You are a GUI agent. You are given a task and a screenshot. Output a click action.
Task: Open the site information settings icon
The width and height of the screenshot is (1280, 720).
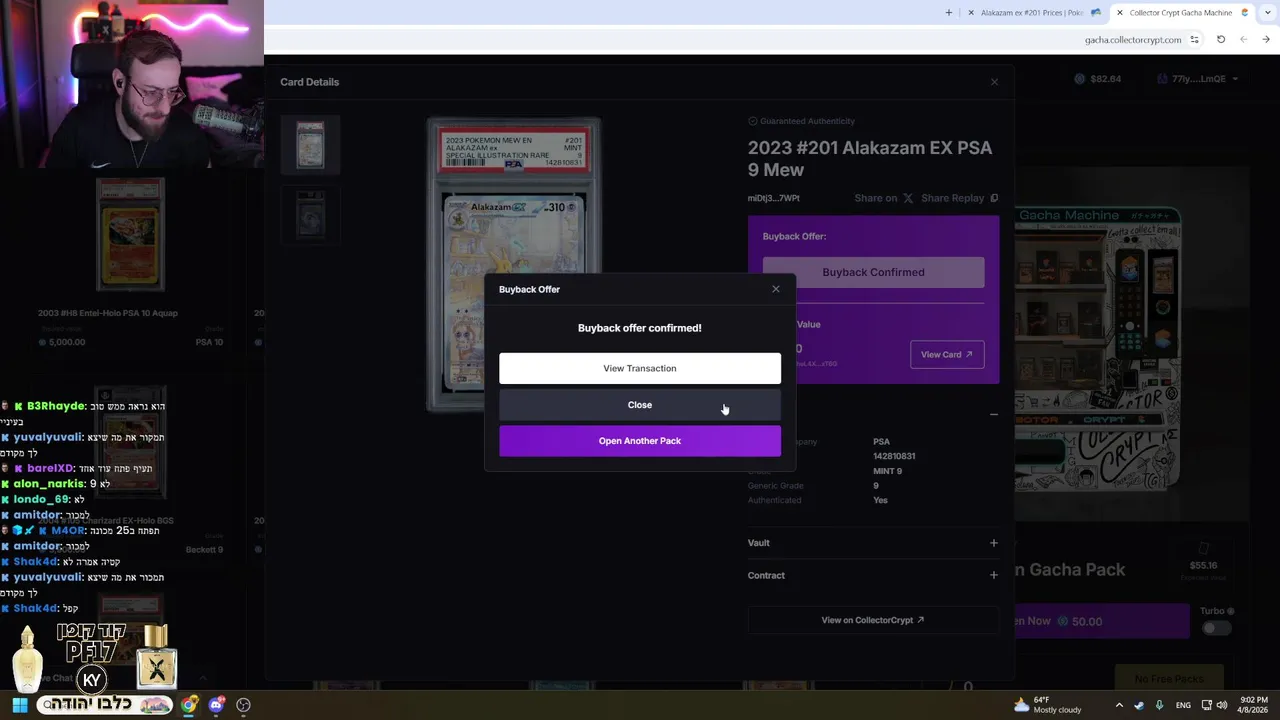pos(1195,40)
